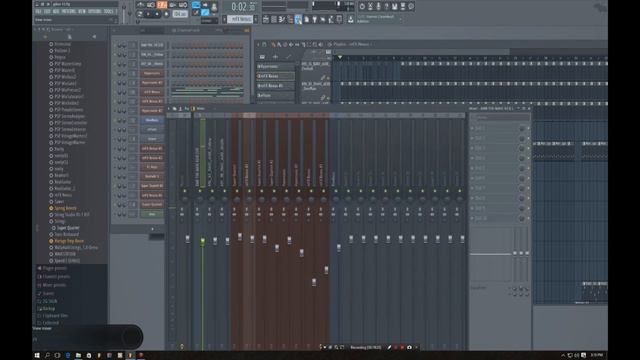Click the selected green mixer track fader

202,242
